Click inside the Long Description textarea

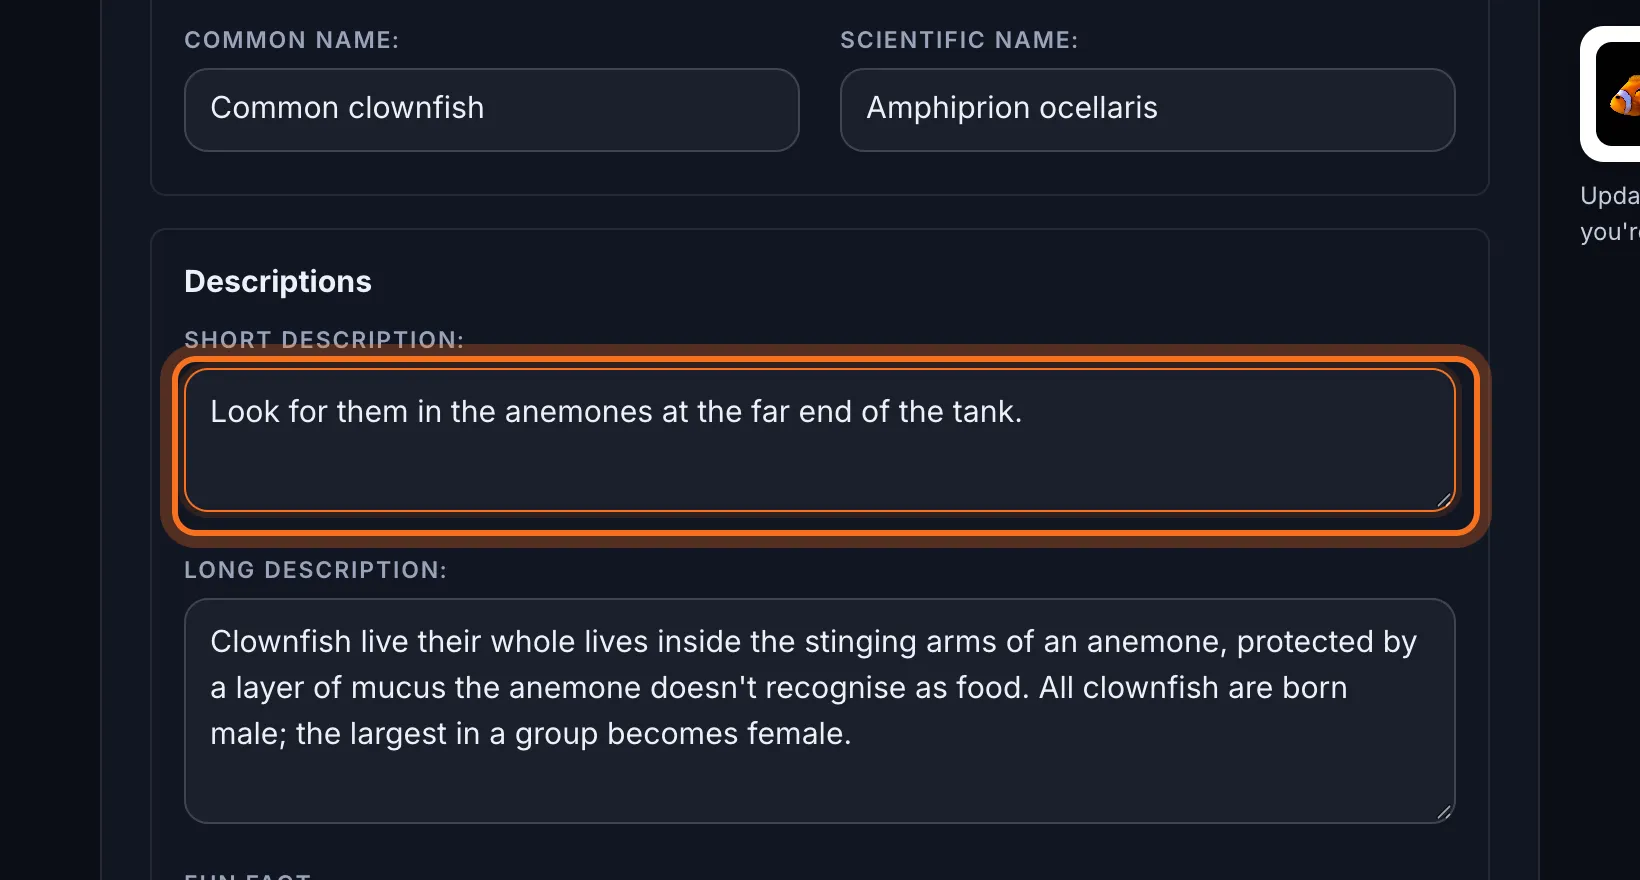coord(820,711)
